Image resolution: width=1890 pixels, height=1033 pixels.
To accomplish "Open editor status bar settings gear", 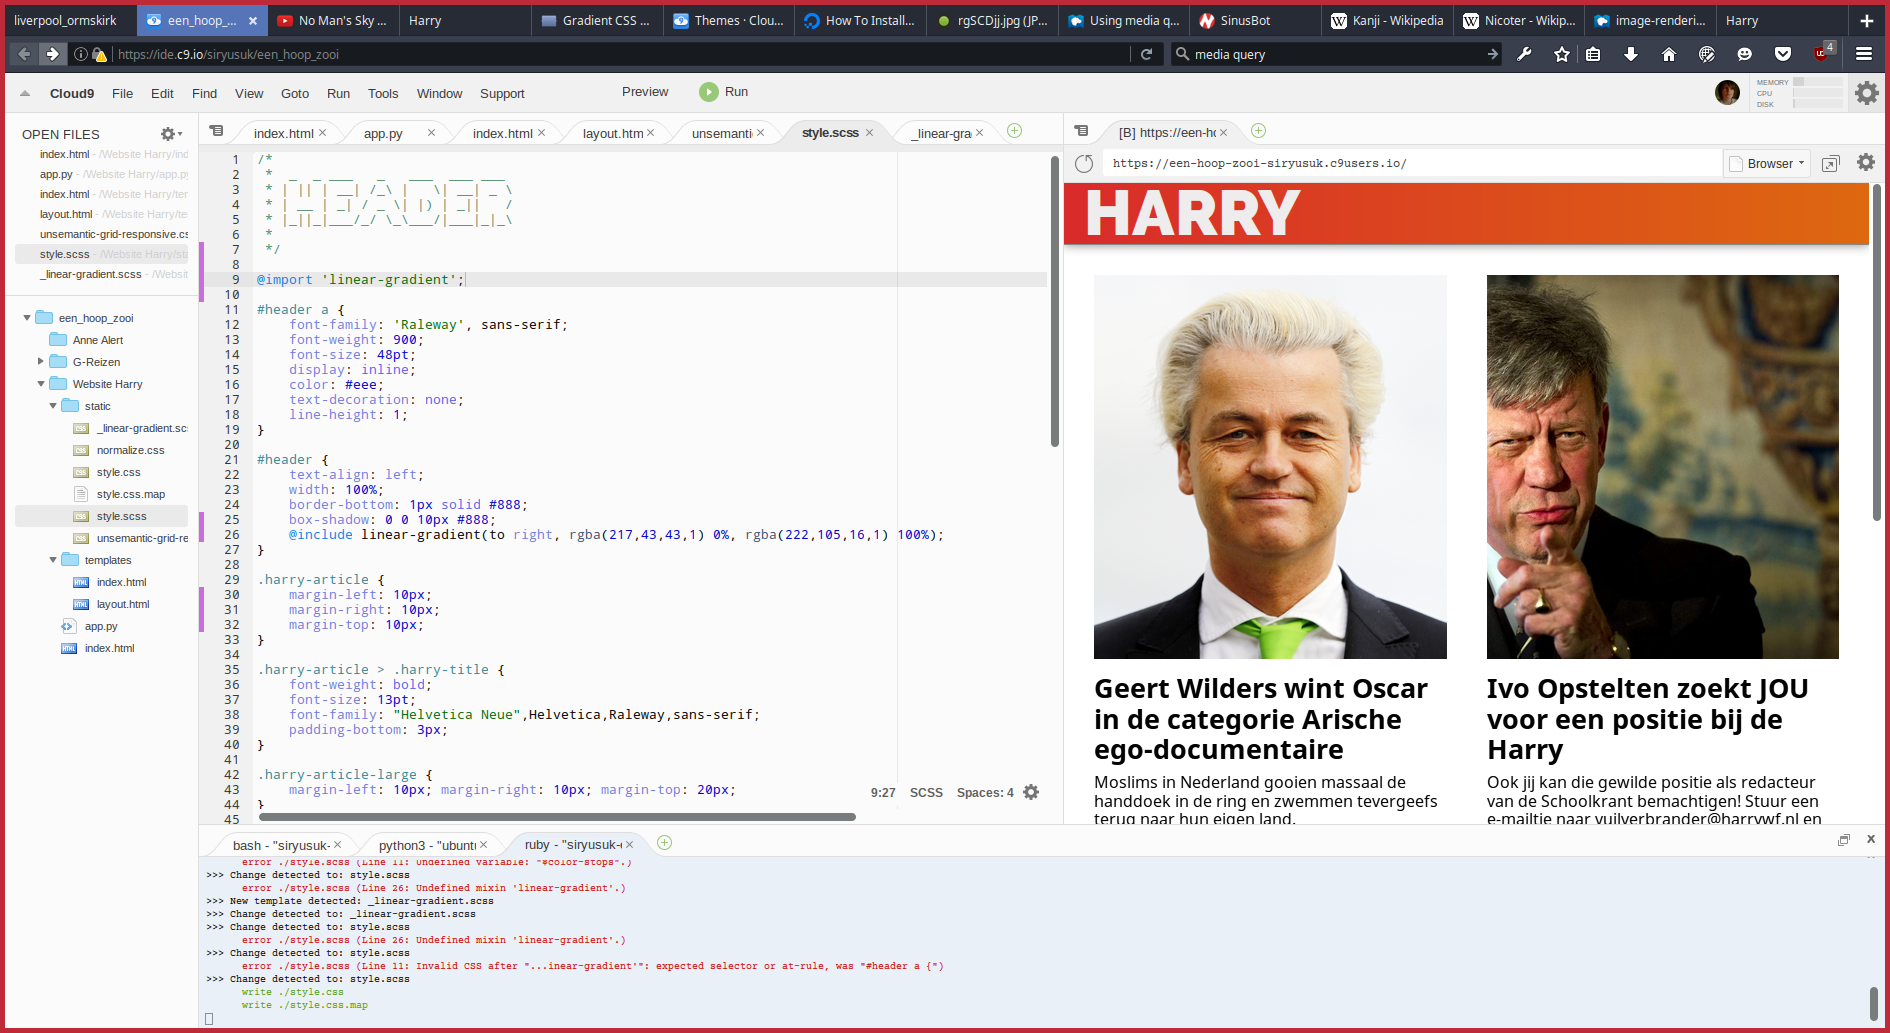I will [x=1031, y=792].
